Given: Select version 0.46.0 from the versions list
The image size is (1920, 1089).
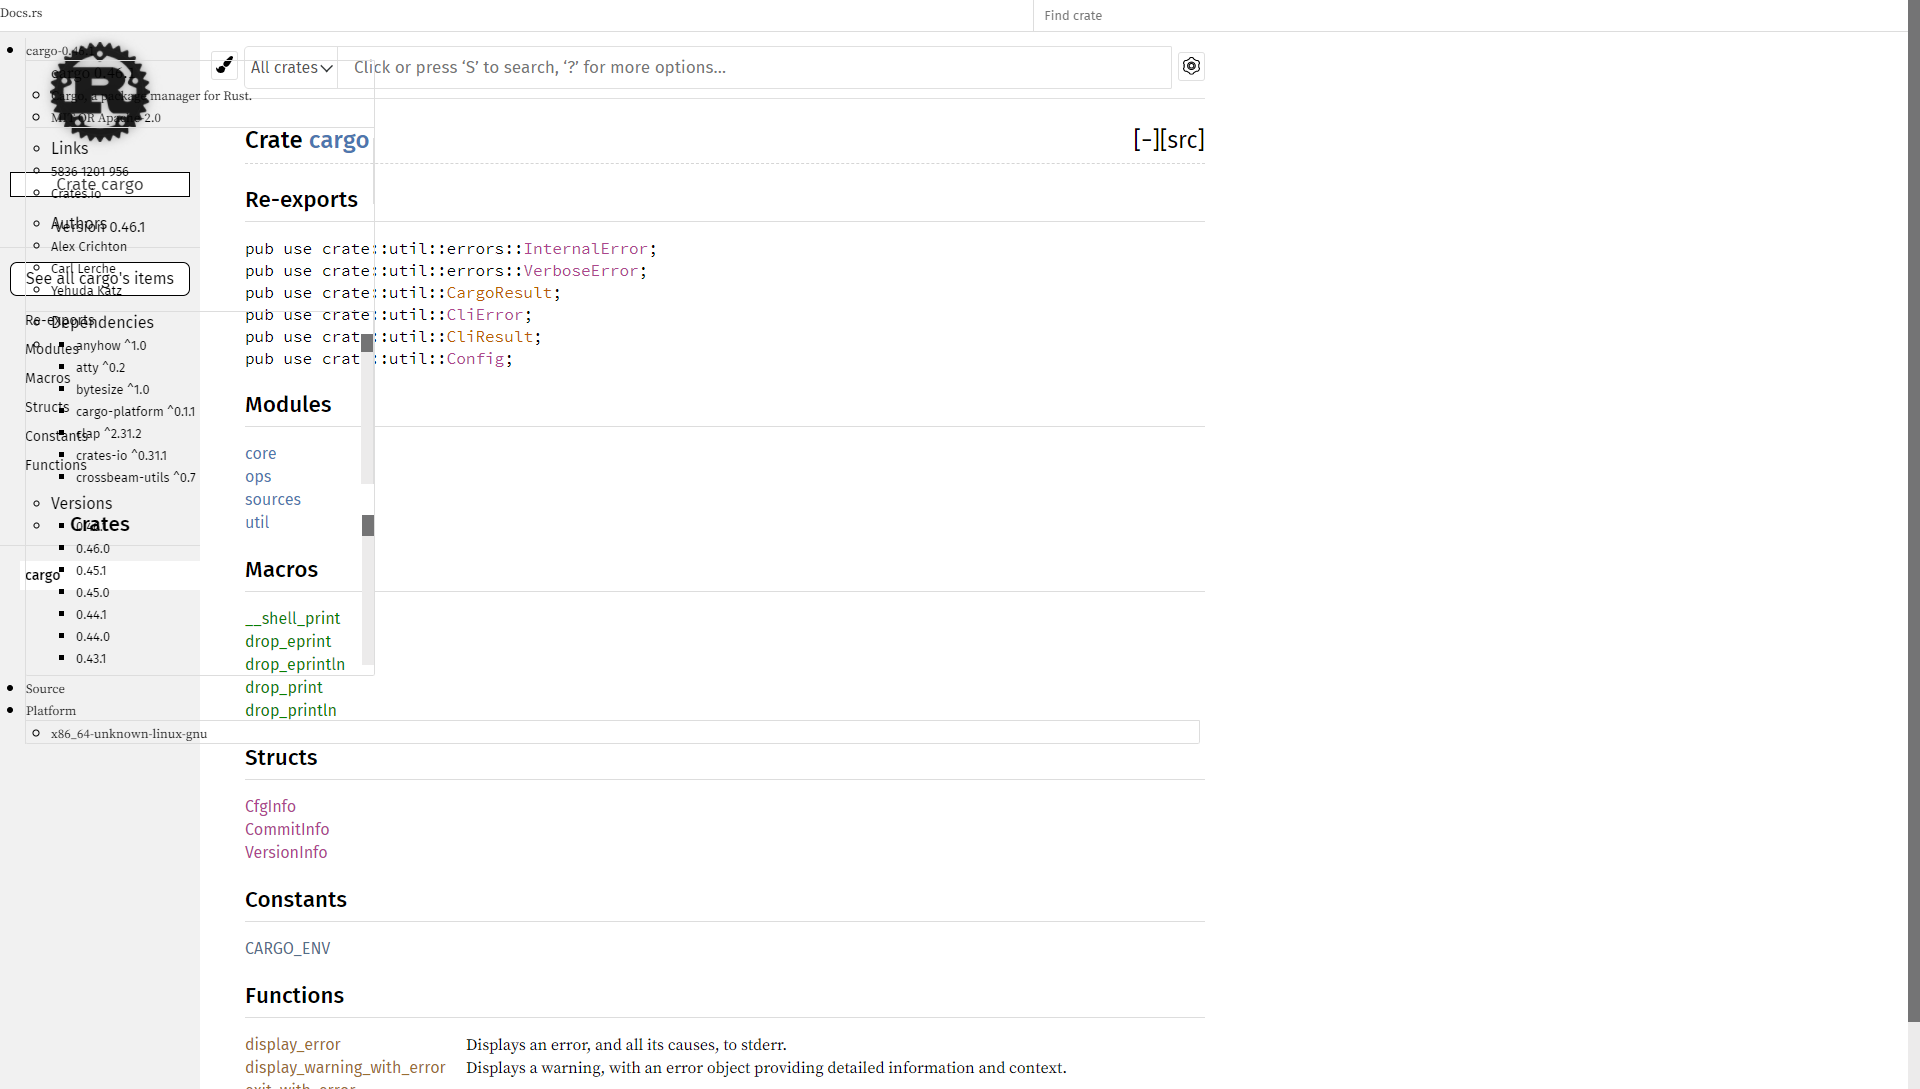Looking at the screenshot, I should (x=93, y=549).
